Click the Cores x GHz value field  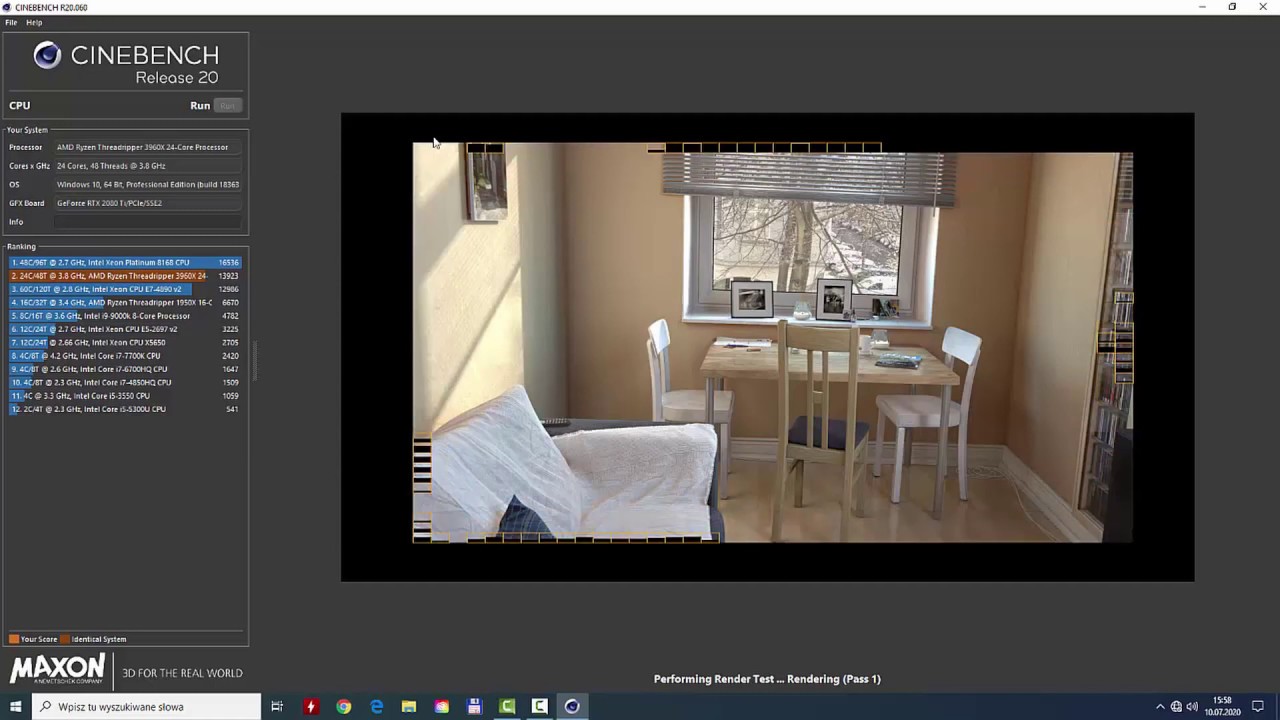click(x=148, y=166)
